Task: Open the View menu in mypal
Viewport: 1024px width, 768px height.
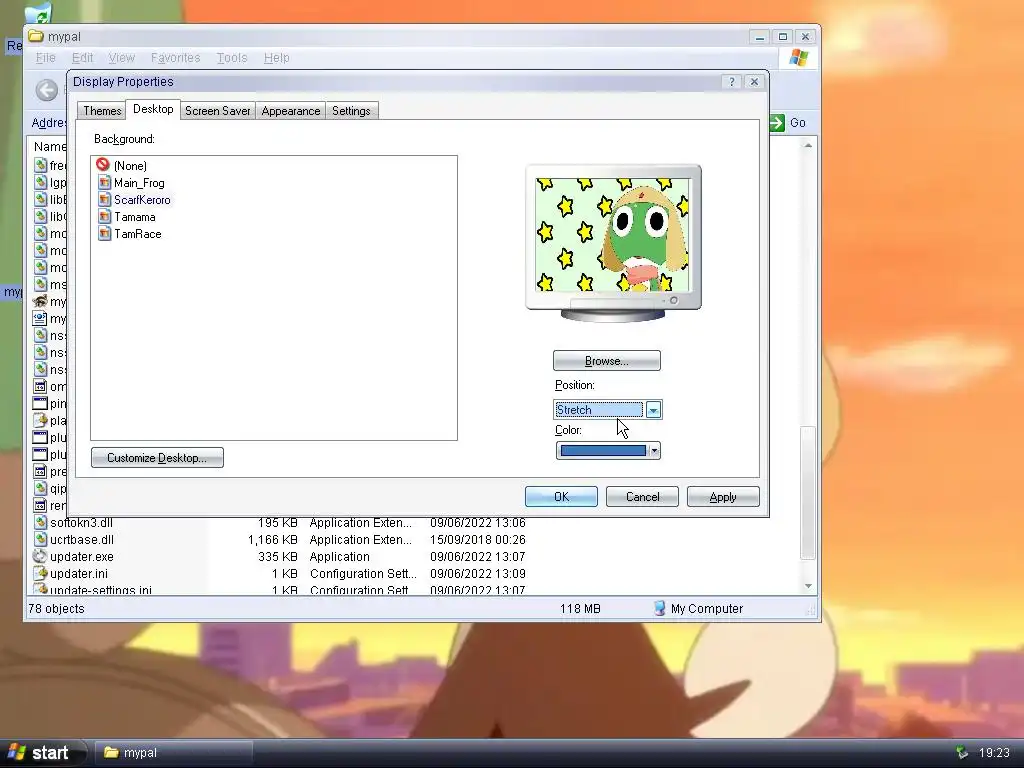Action: 121,57
